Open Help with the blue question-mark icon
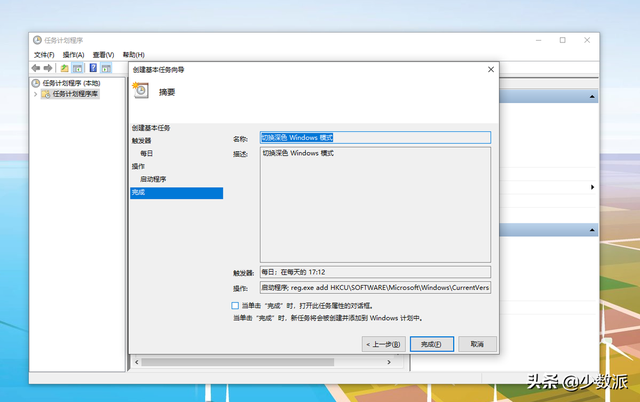 [x=93, y=68]
